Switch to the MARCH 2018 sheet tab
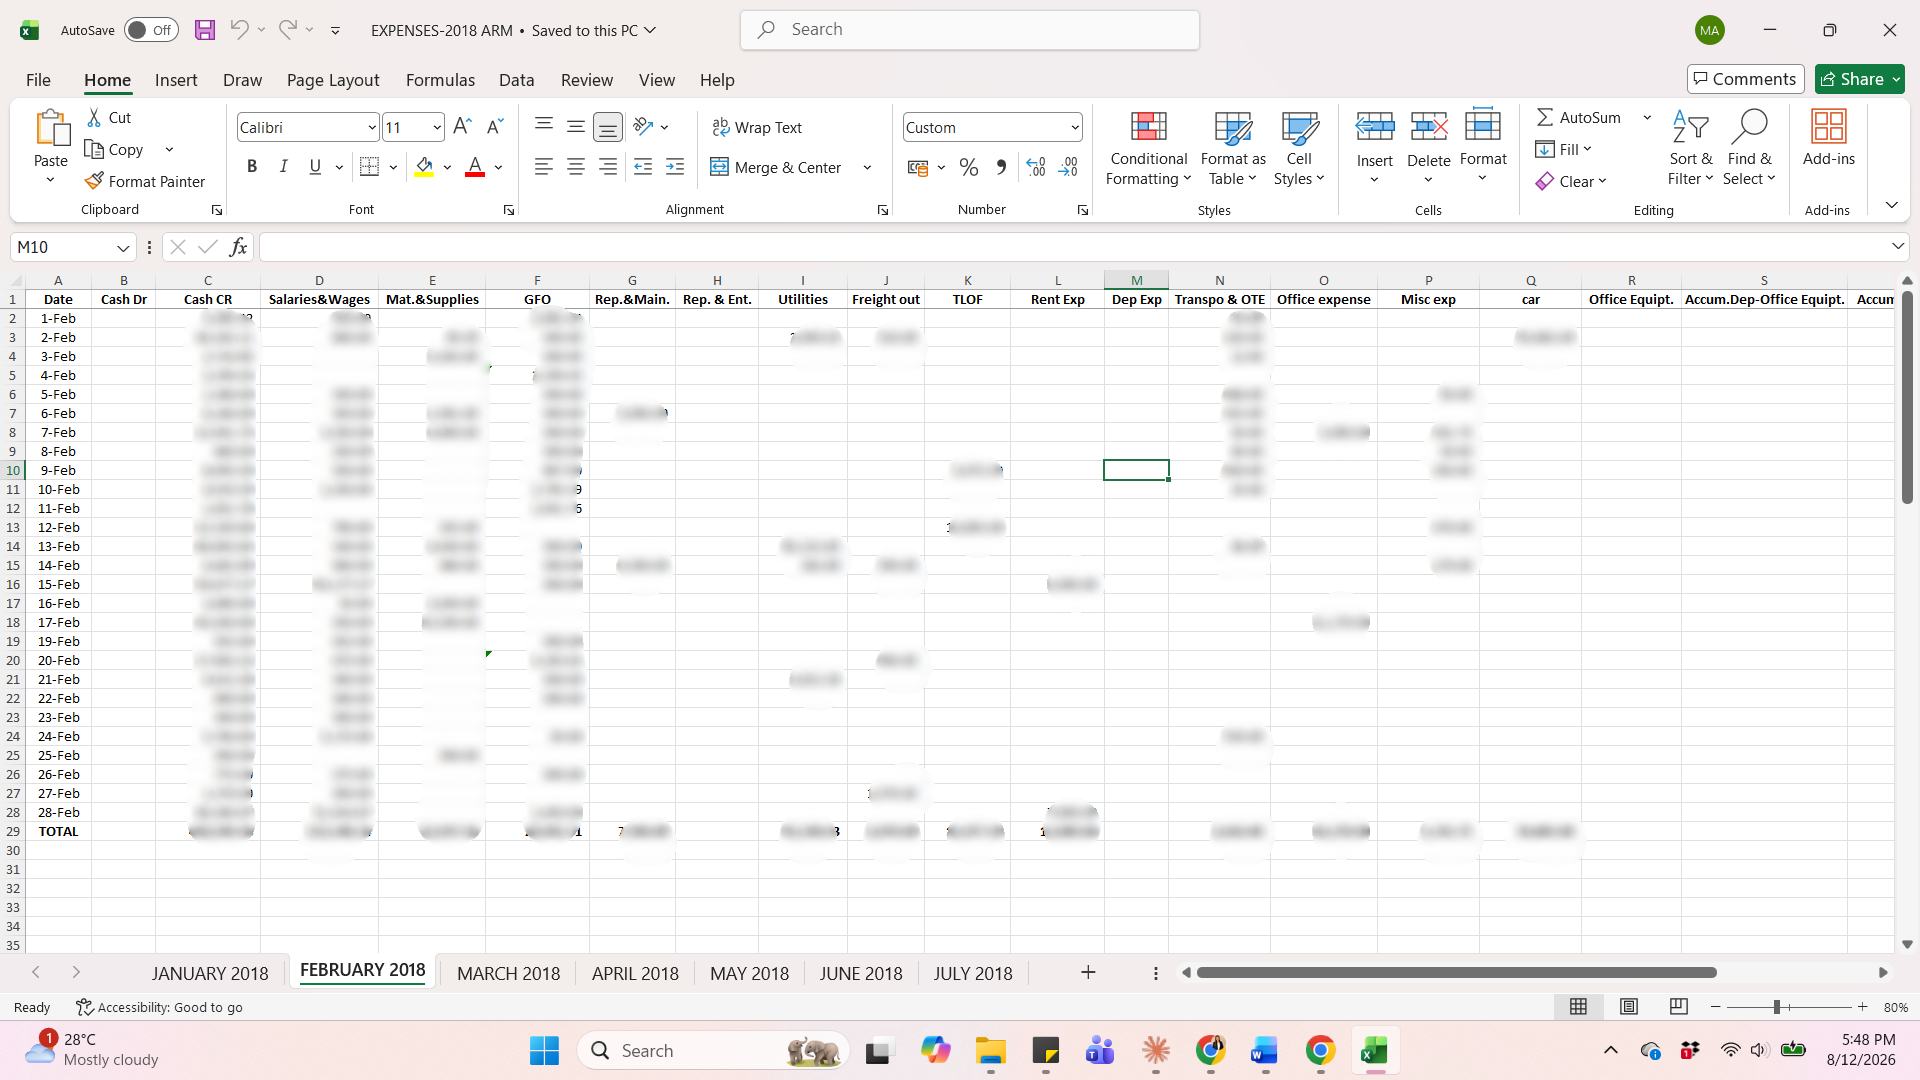Image resolution: width=1920 pixels, height=1080 pixels. click(x=508, y=973)
